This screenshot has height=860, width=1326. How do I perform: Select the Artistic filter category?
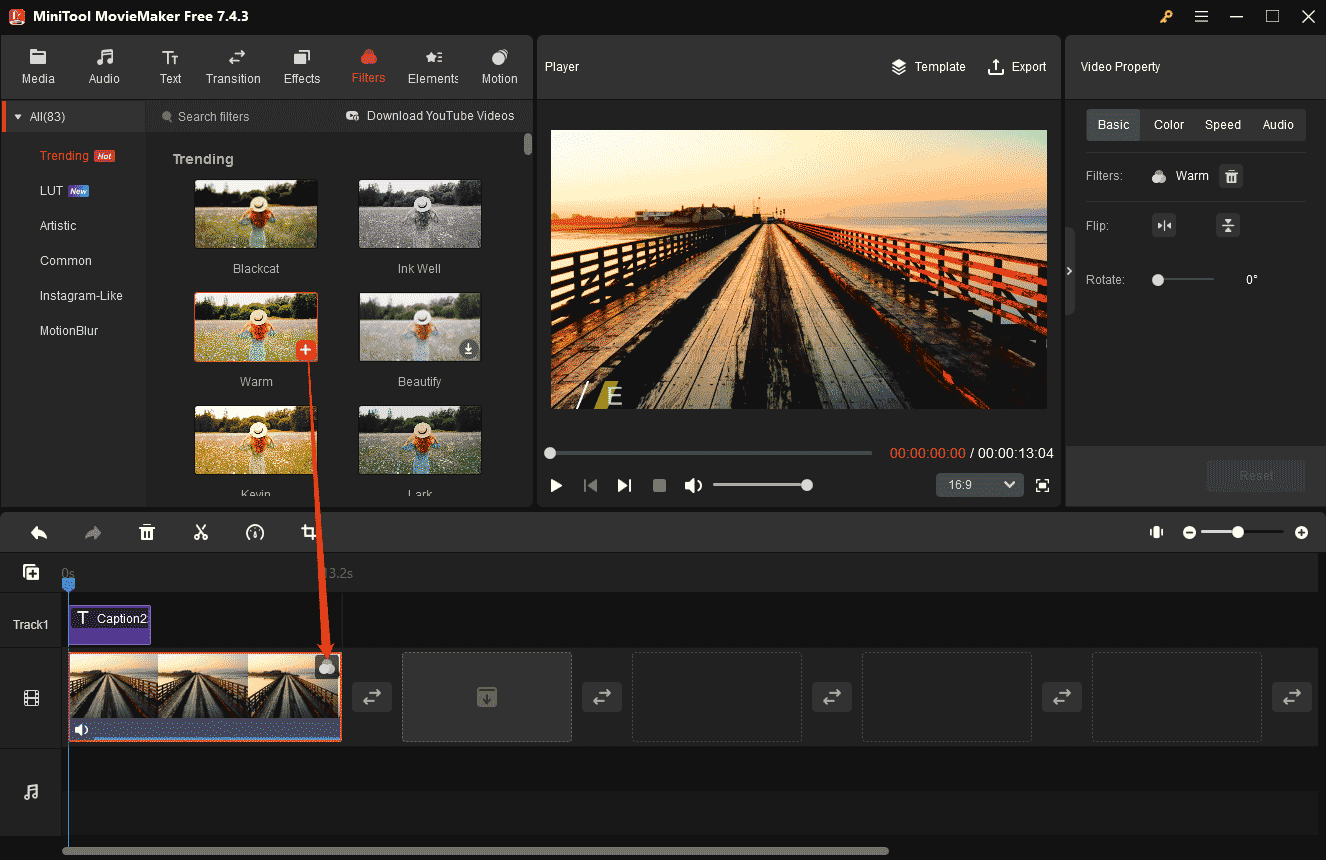[58, 226]
